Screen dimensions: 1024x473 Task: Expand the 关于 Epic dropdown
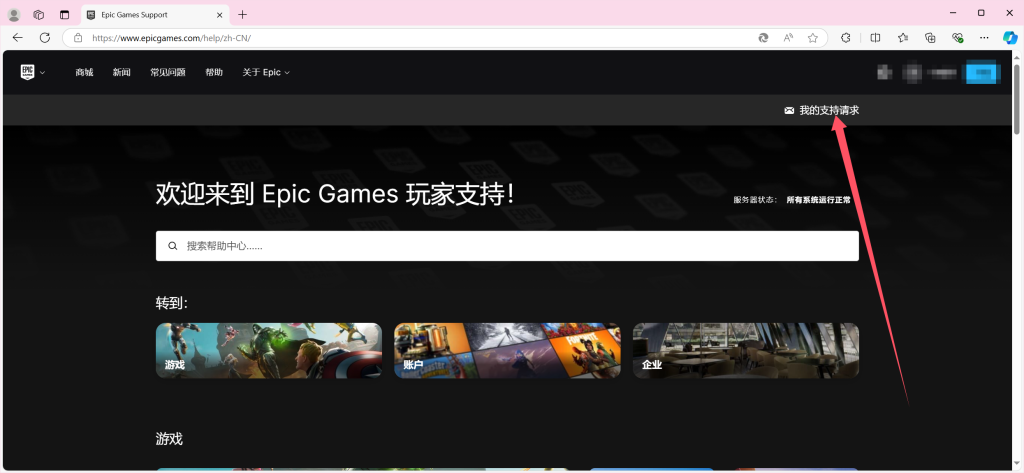coord(266,73)
